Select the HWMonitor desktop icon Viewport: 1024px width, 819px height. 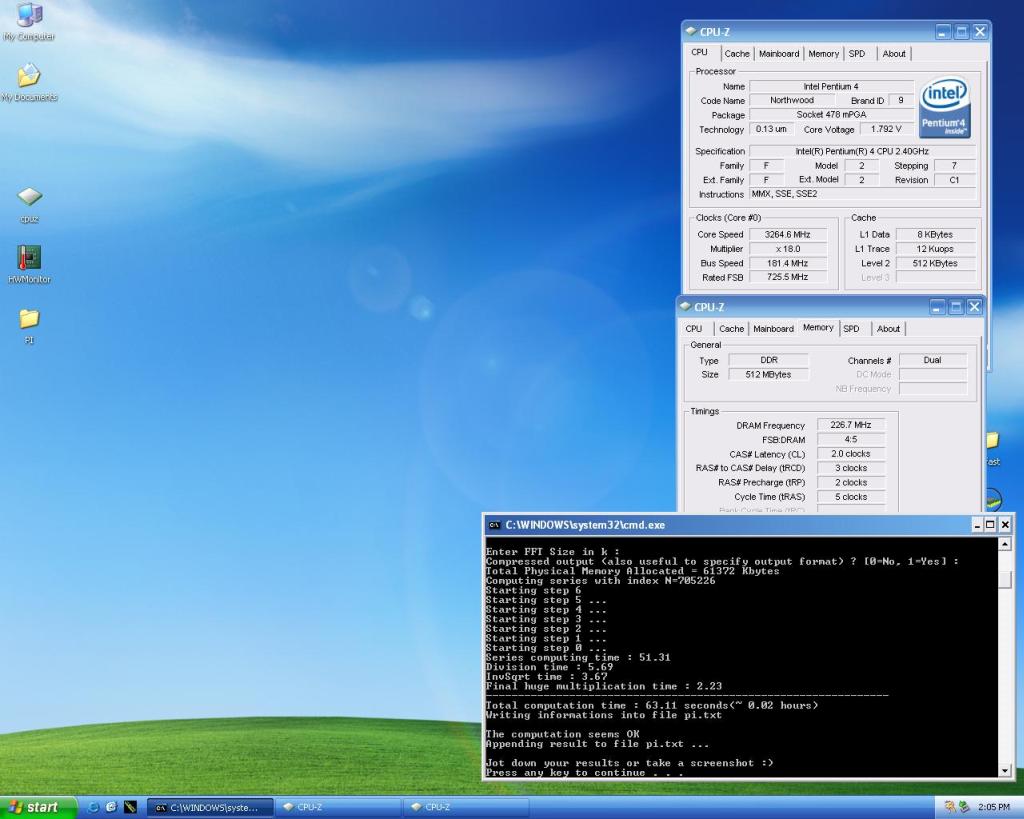click(29, 265)
